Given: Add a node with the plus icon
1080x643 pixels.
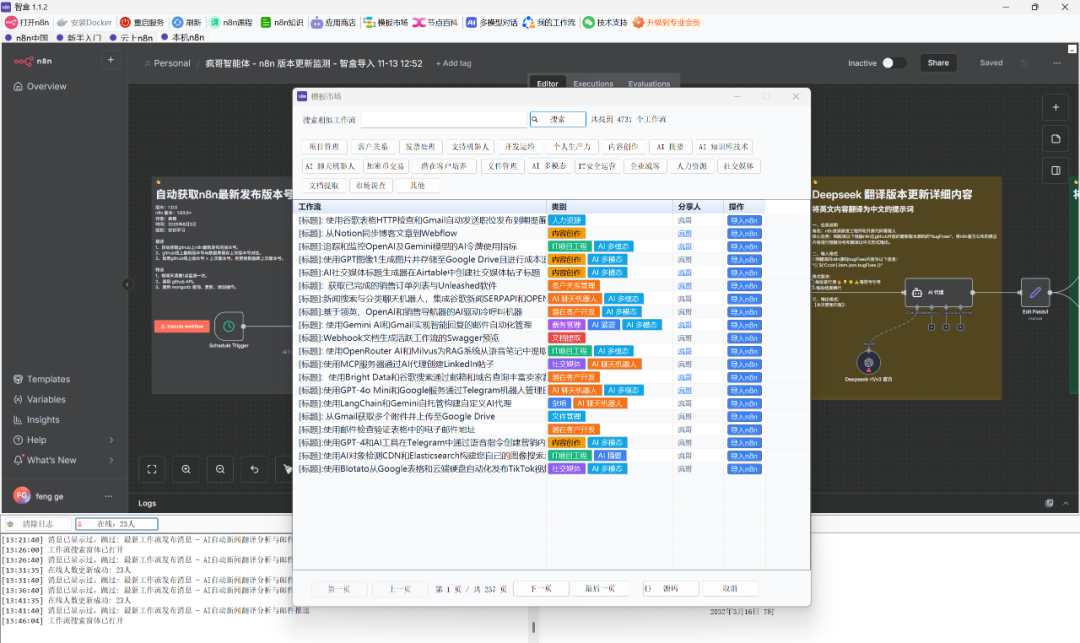Looking at the screenshot, I should [1055, 106].
